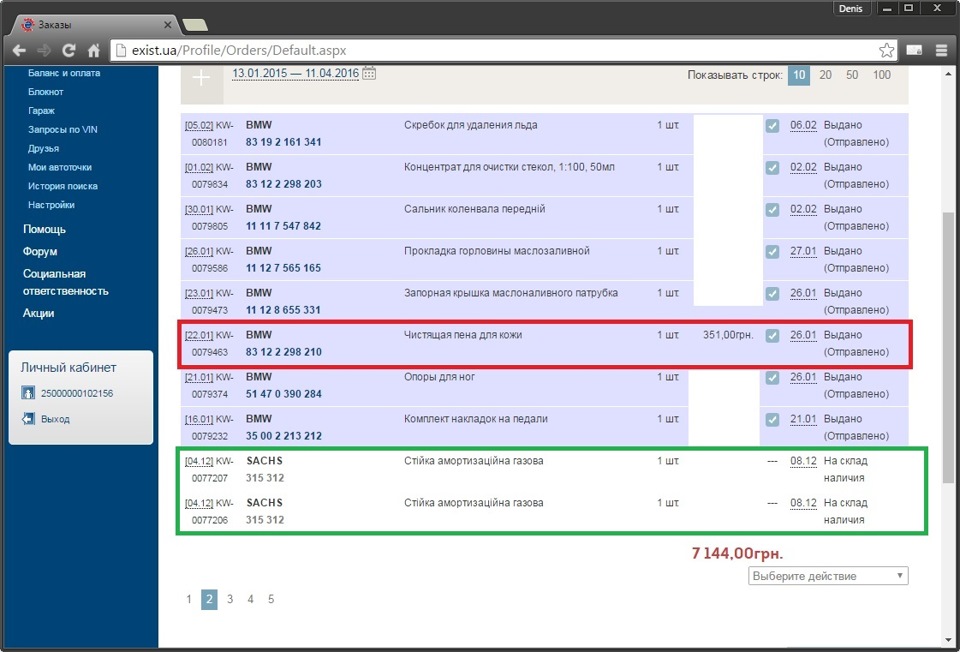Open part number 11 12 7 565 165
This screenshot has height=652, width=960.
[283, 268]
